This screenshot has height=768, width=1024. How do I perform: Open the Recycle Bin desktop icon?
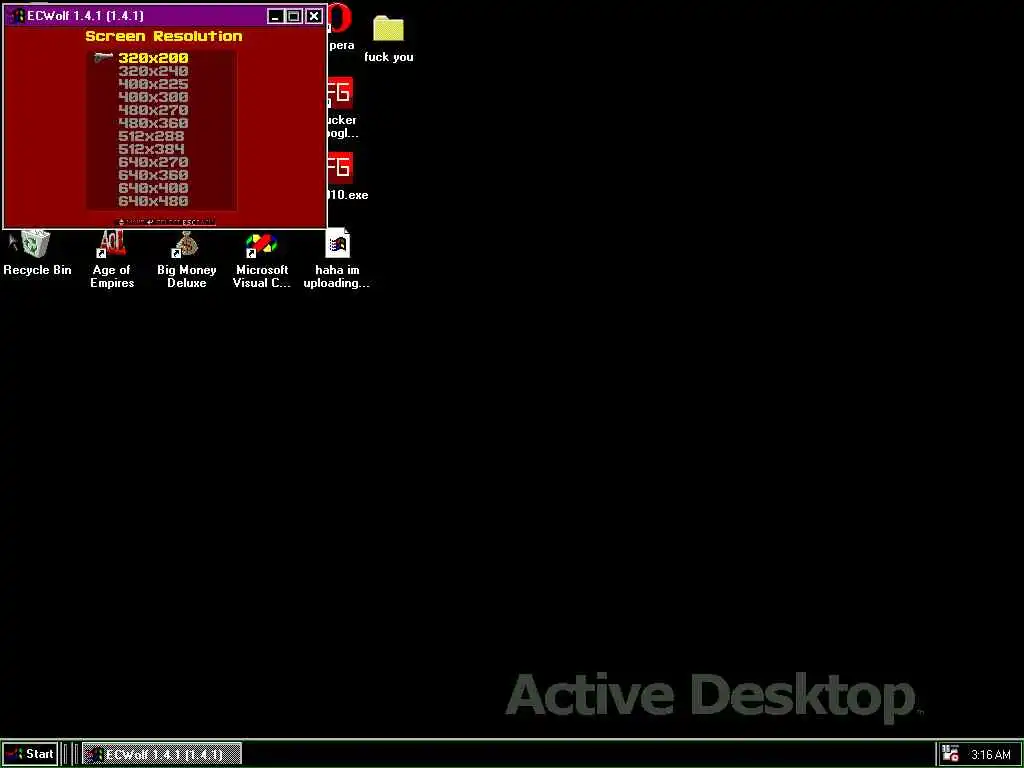click(37, 253)
